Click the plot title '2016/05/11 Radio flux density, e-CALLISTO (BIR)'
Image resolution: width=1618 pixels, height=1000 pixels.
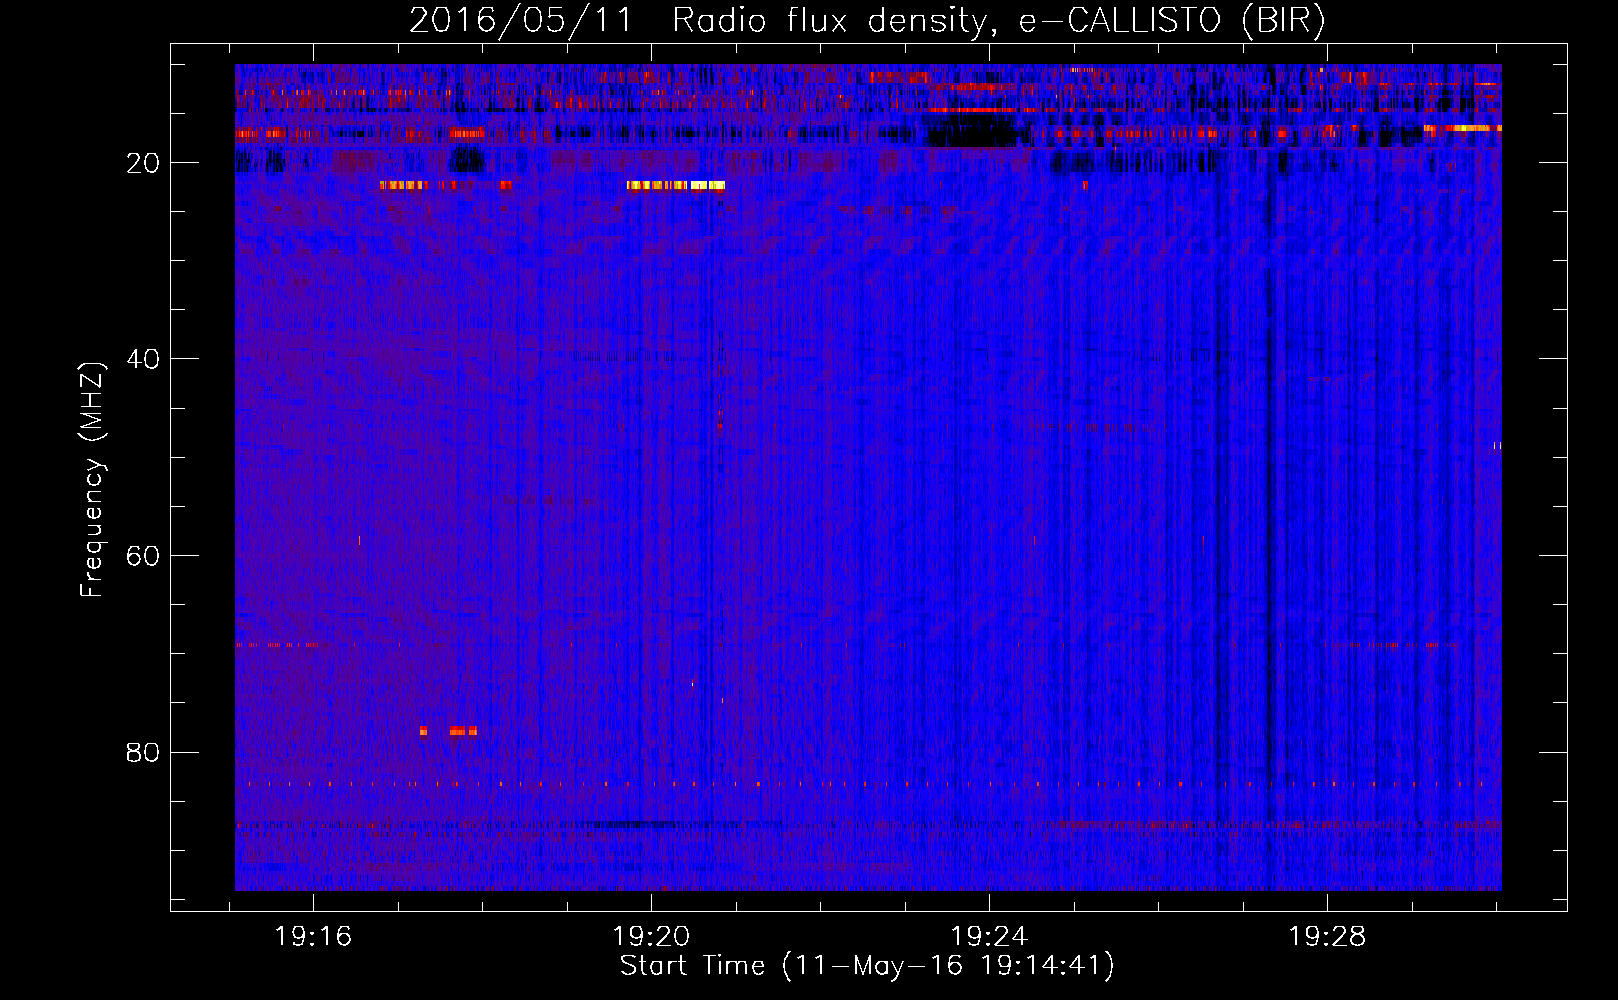[867, 20]
